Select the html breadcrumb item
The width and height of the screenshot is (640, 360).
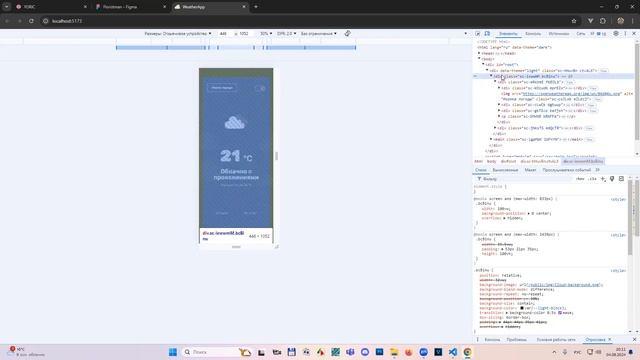click(478, 161)
